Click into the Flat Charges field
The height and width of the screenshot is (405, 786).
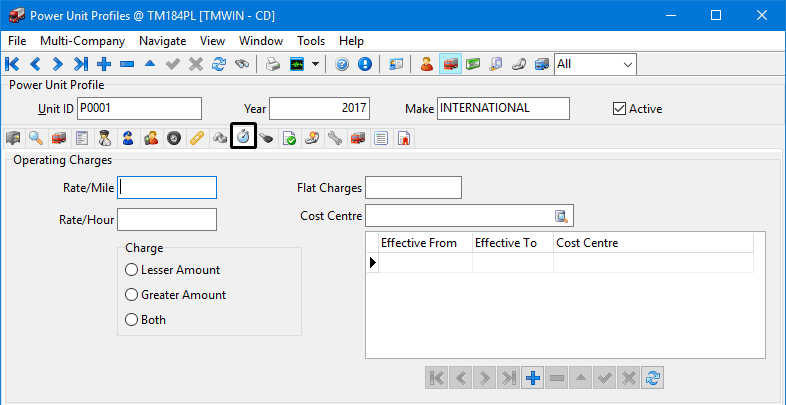click(413, 188)
